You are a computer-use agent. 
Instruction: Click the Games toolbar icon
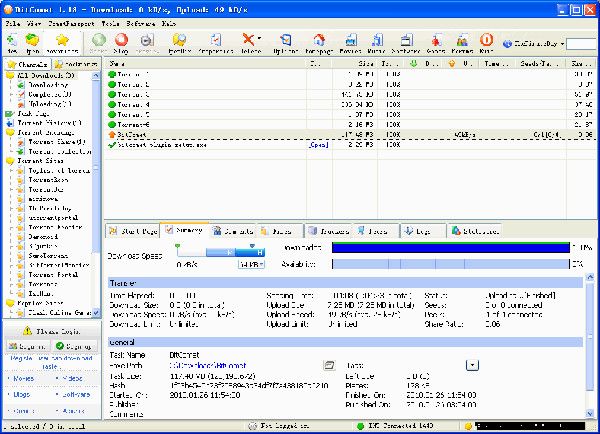(x=436, y=40)
